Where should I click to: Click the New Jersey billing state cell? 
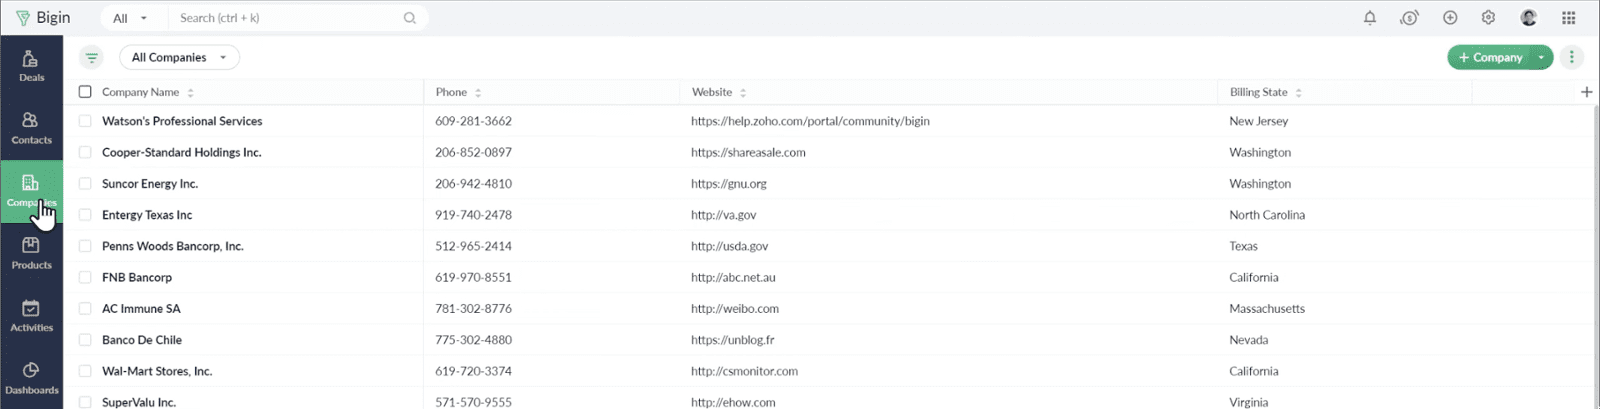pos(1259,121)
